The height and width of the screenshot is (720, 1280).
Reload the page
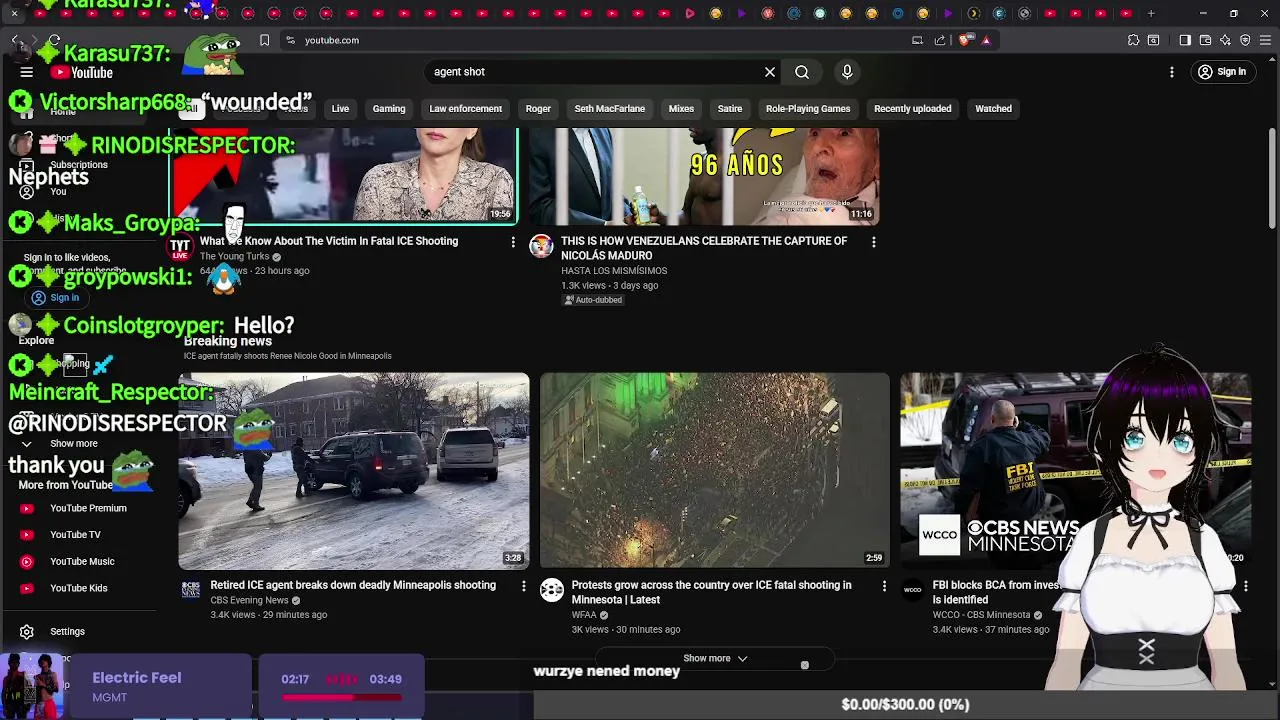coord(54,40)
